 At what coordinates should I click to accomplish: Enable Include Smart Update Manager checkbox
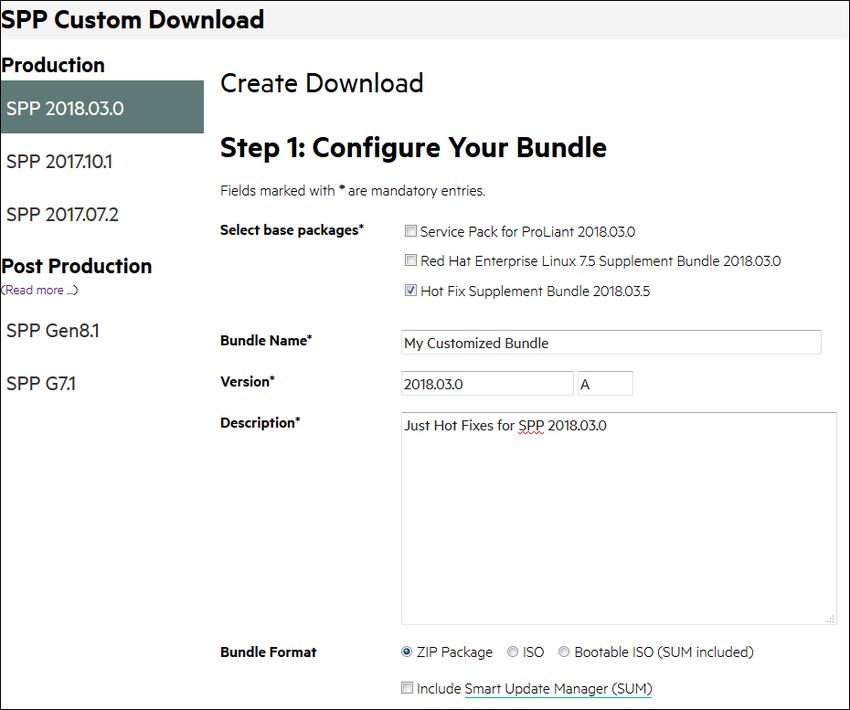pos(407,688)
